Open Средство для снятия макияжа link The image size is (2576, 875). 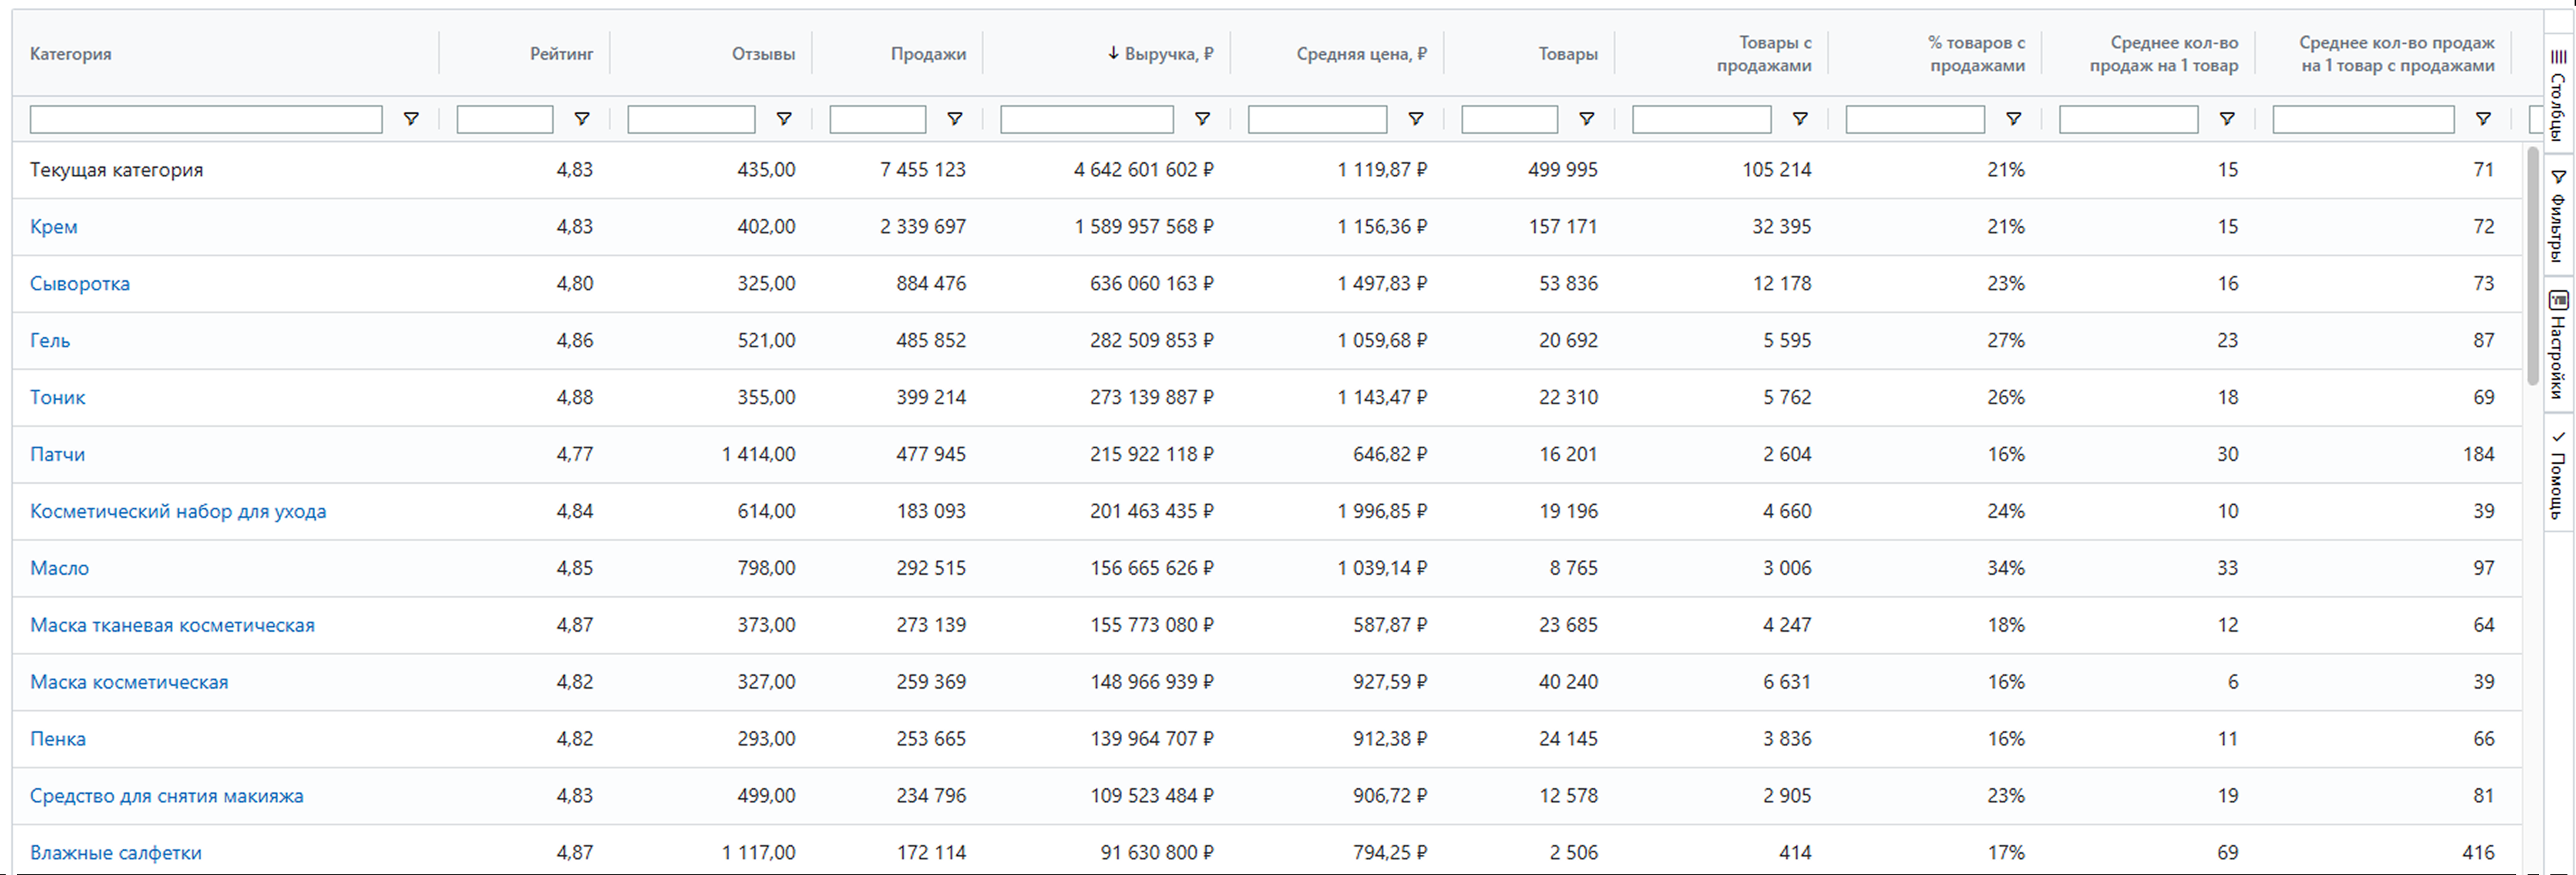167,797
